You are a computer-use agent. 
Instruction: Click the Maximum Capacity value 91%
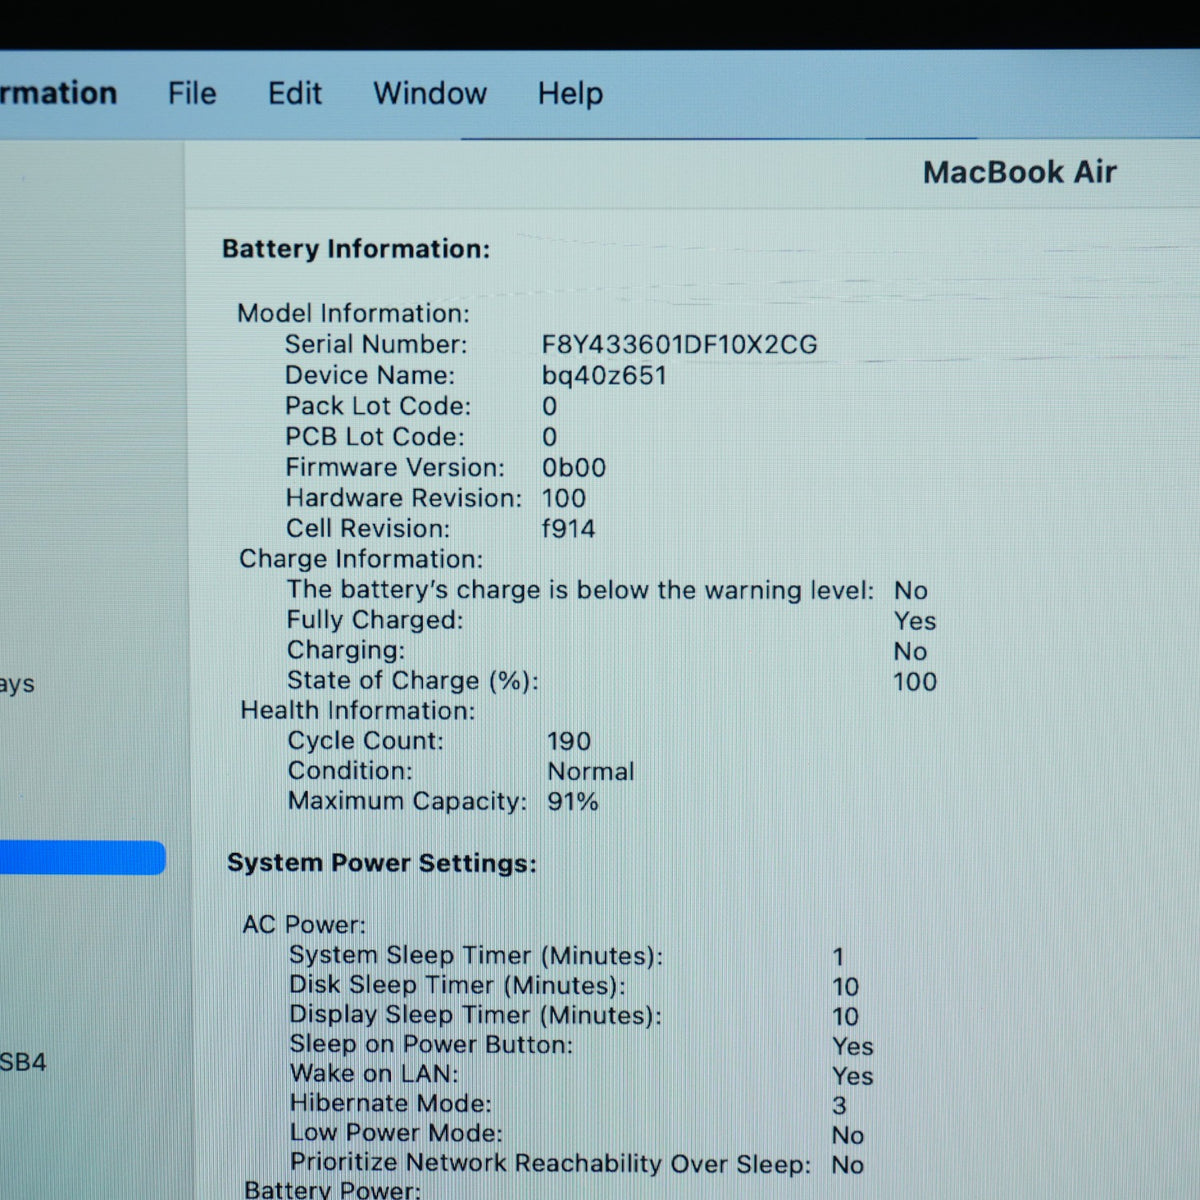click(x=573, y=801)
